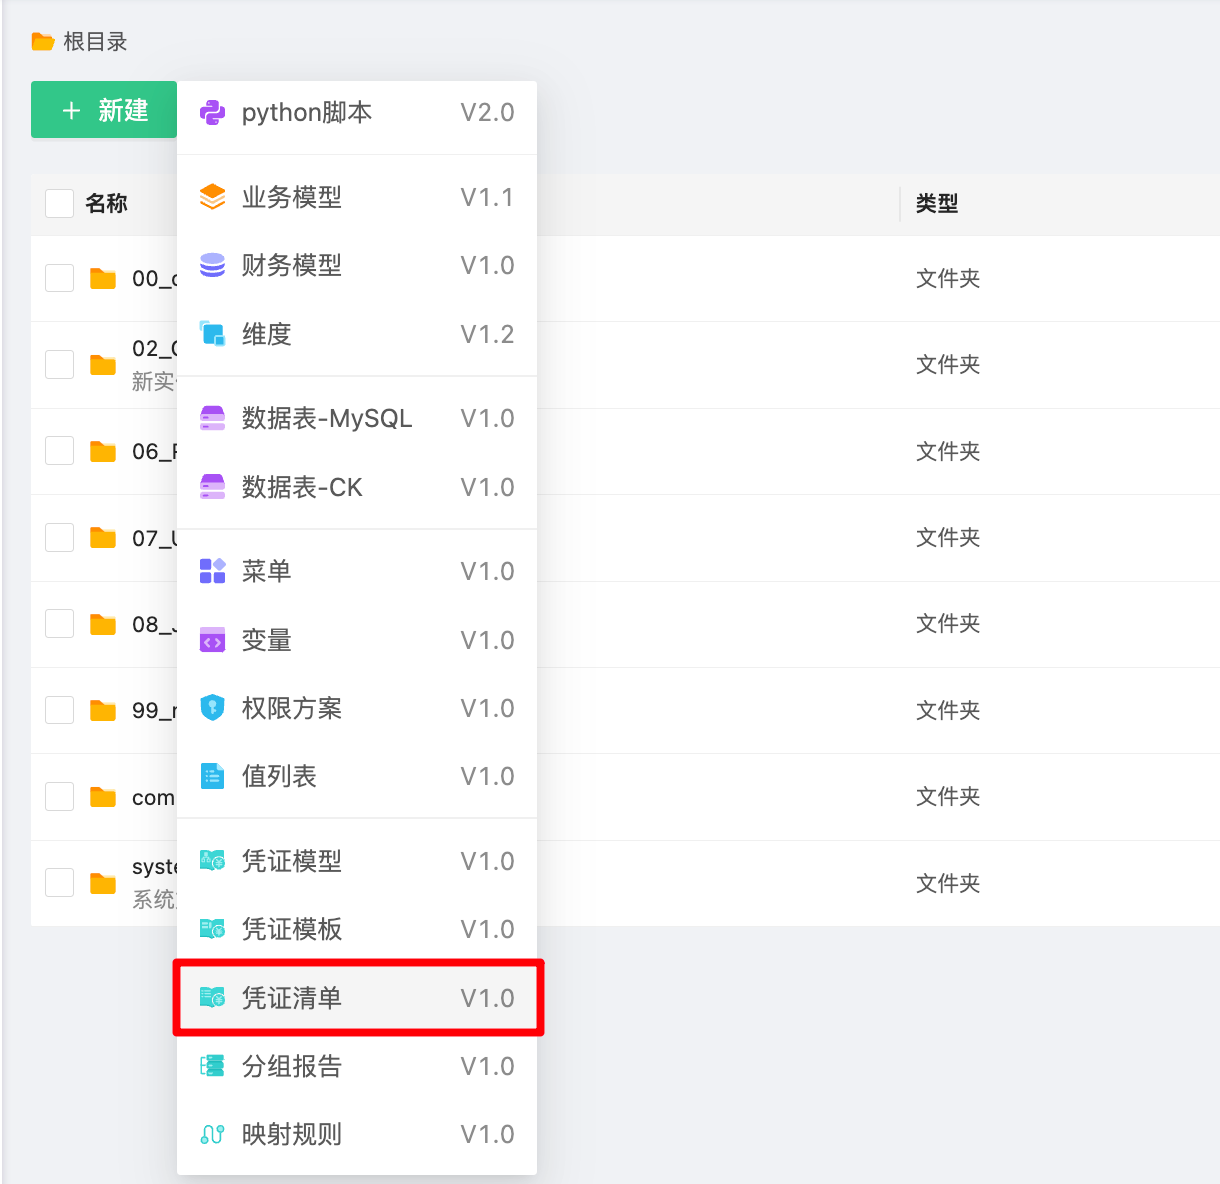Screen dimensions: 1220x1184
Task: Select the checkbox for the com folder
Action: pyautogui.click(x=60, y=797)
